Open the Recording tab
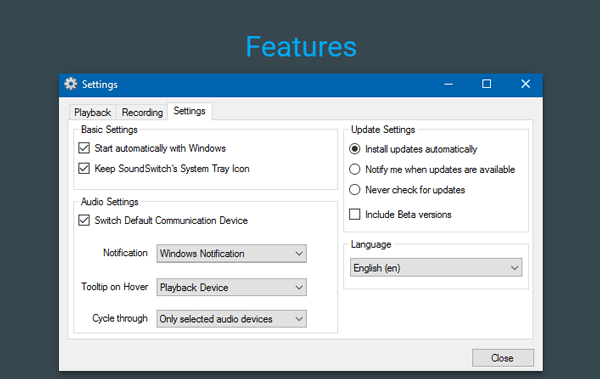 click(142, 112)
